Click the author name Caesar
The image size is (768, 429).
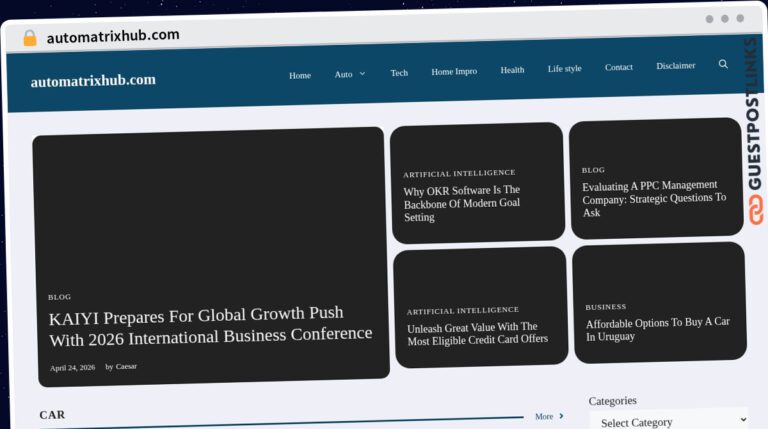pos(126,366)
